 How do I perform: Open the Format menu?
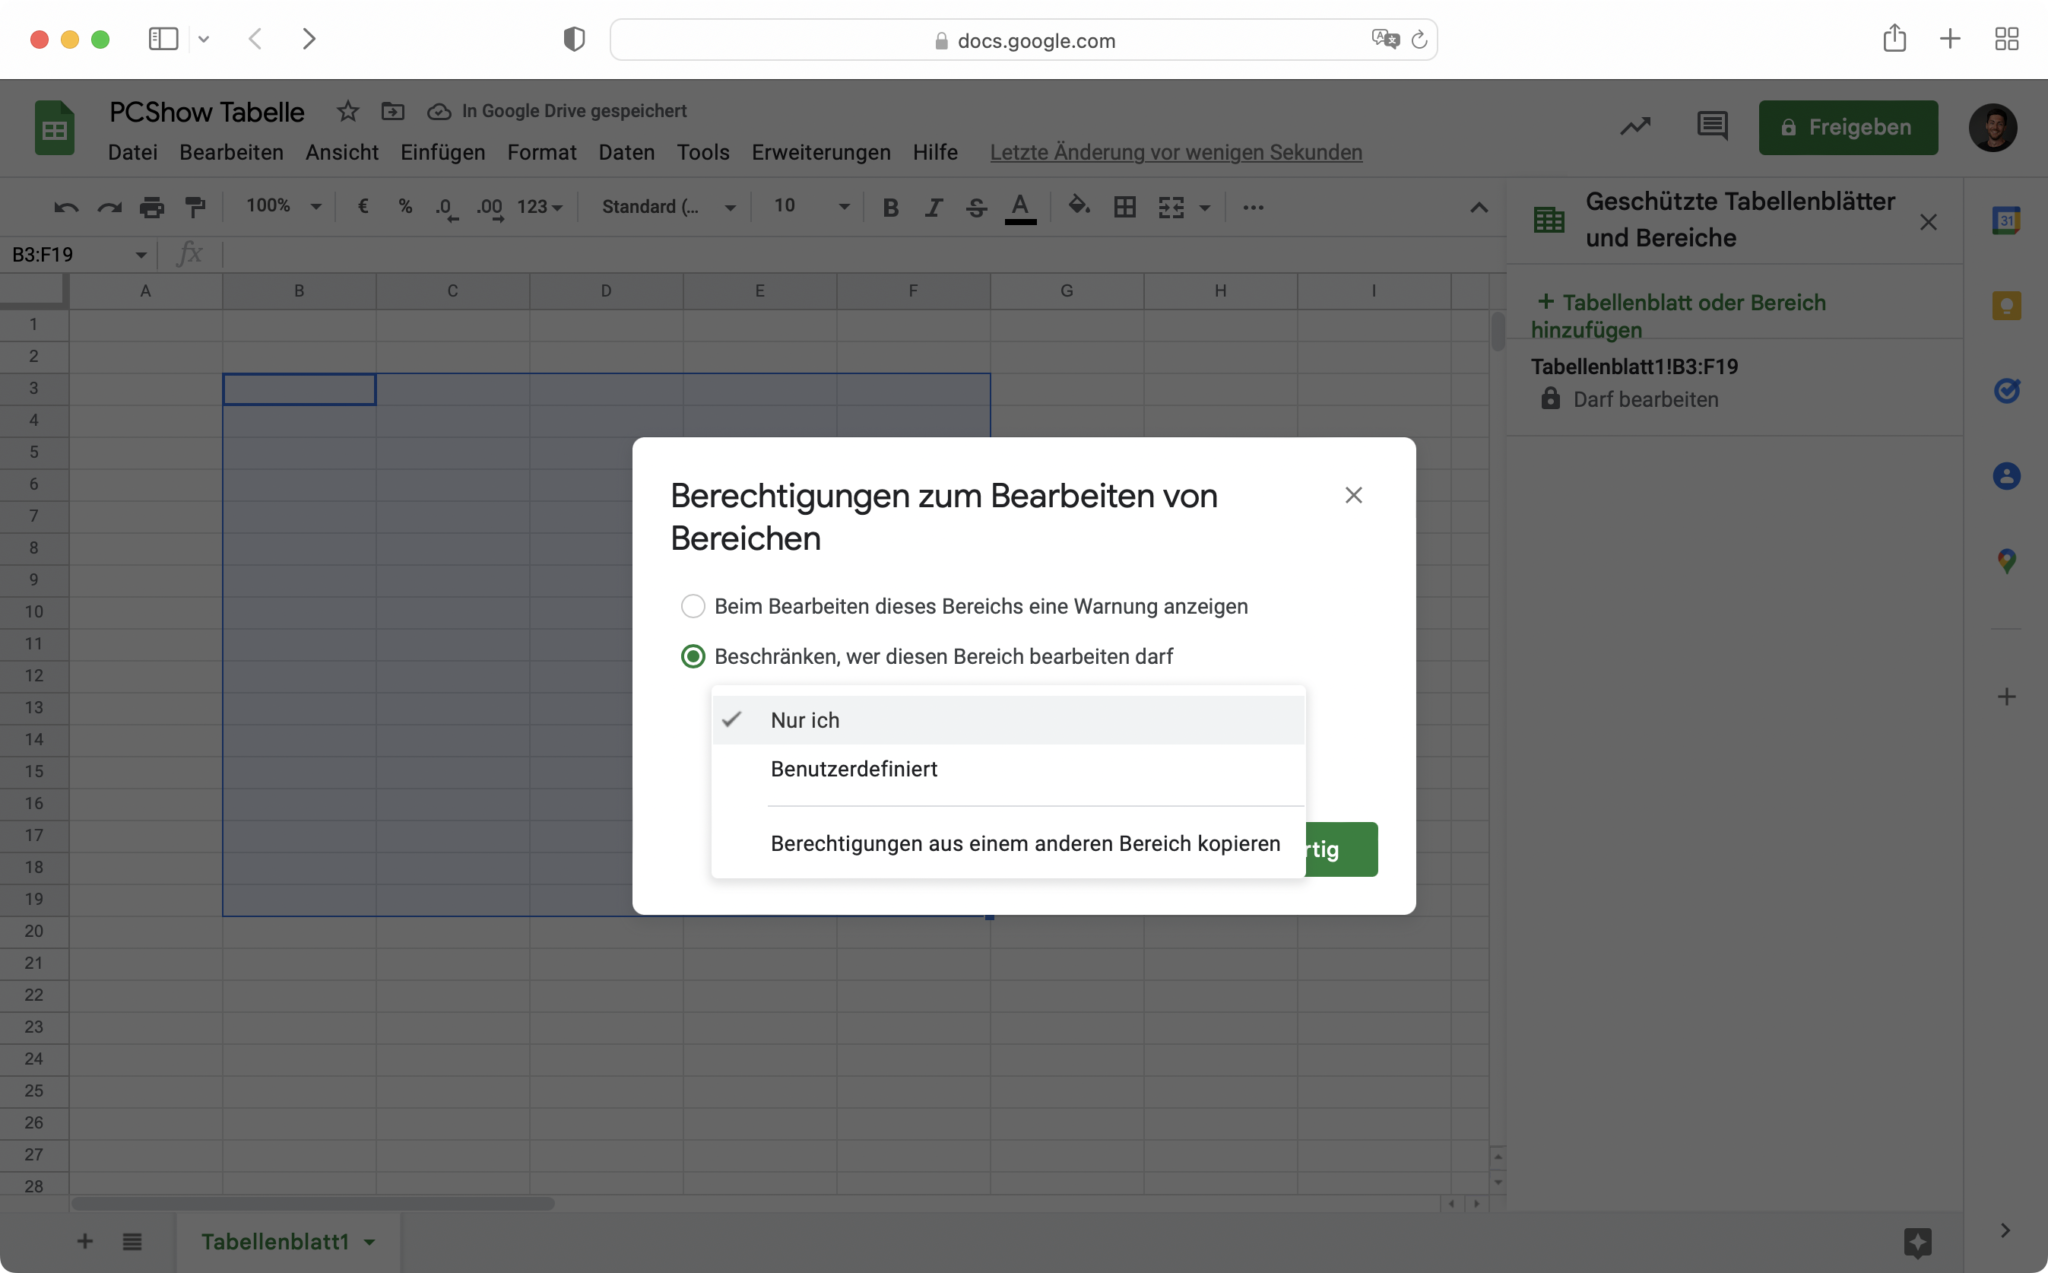541,152
